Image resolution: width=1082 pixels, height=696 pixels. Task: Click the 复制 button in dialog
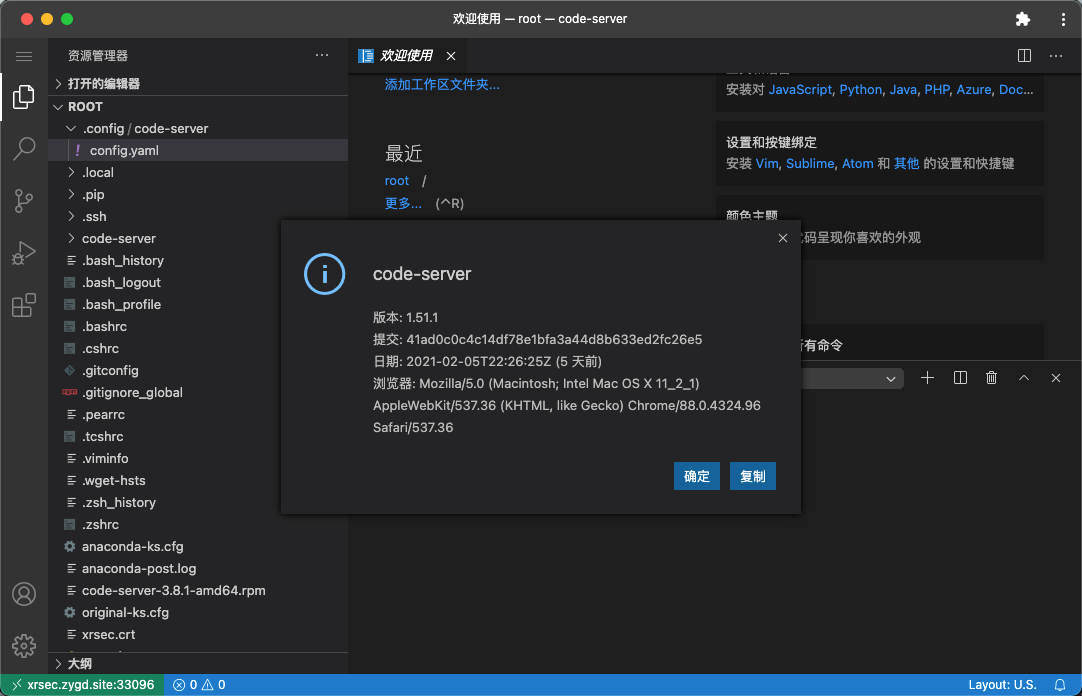click(752, 476)
